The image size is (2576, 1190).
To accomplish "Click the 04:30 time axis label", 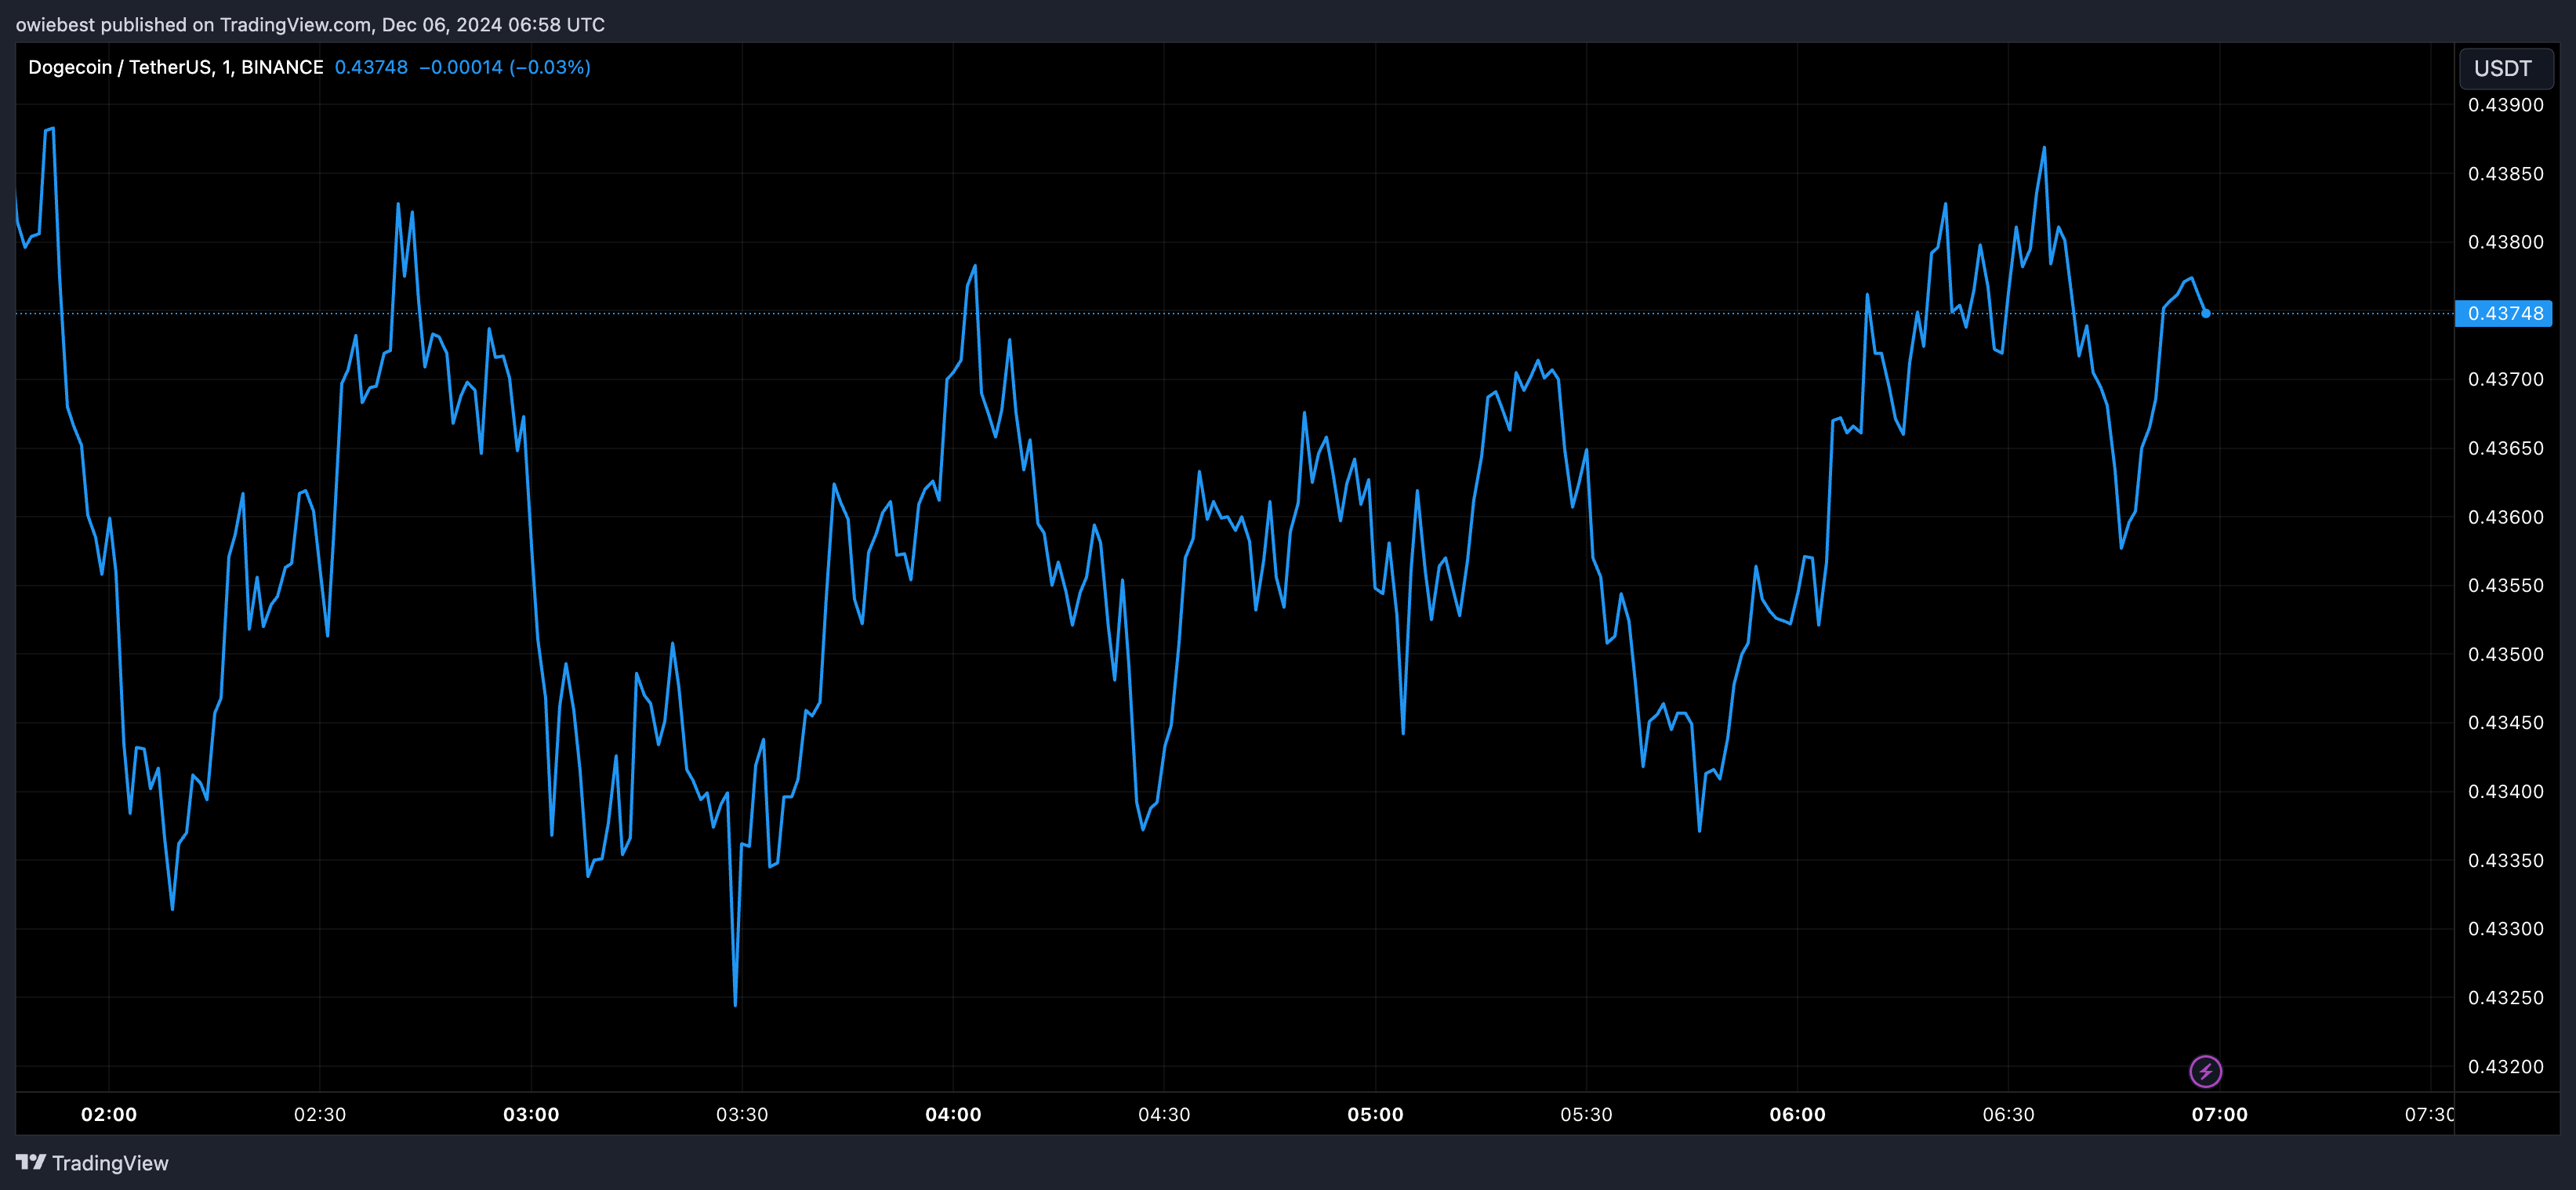I will tap(1164, 1114).
